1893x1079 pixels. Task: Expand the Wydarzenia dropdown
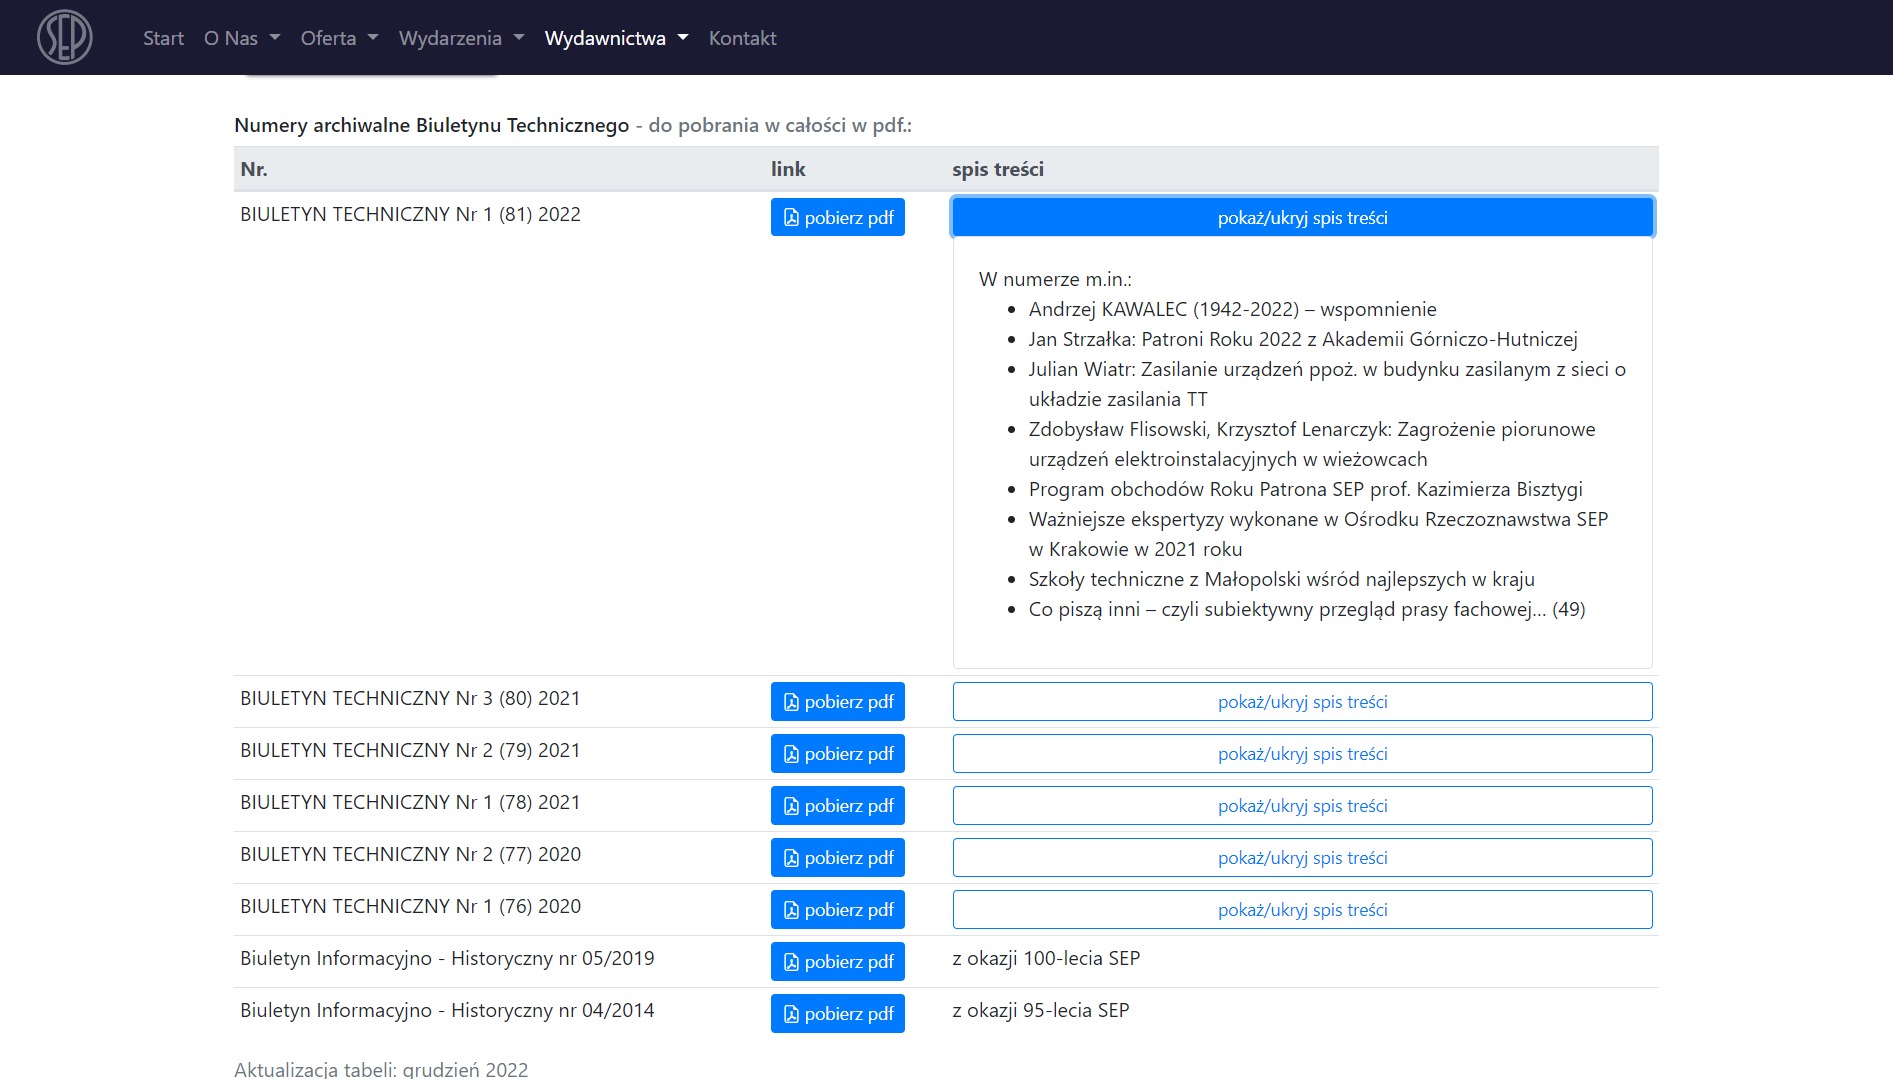pos(461,38)
